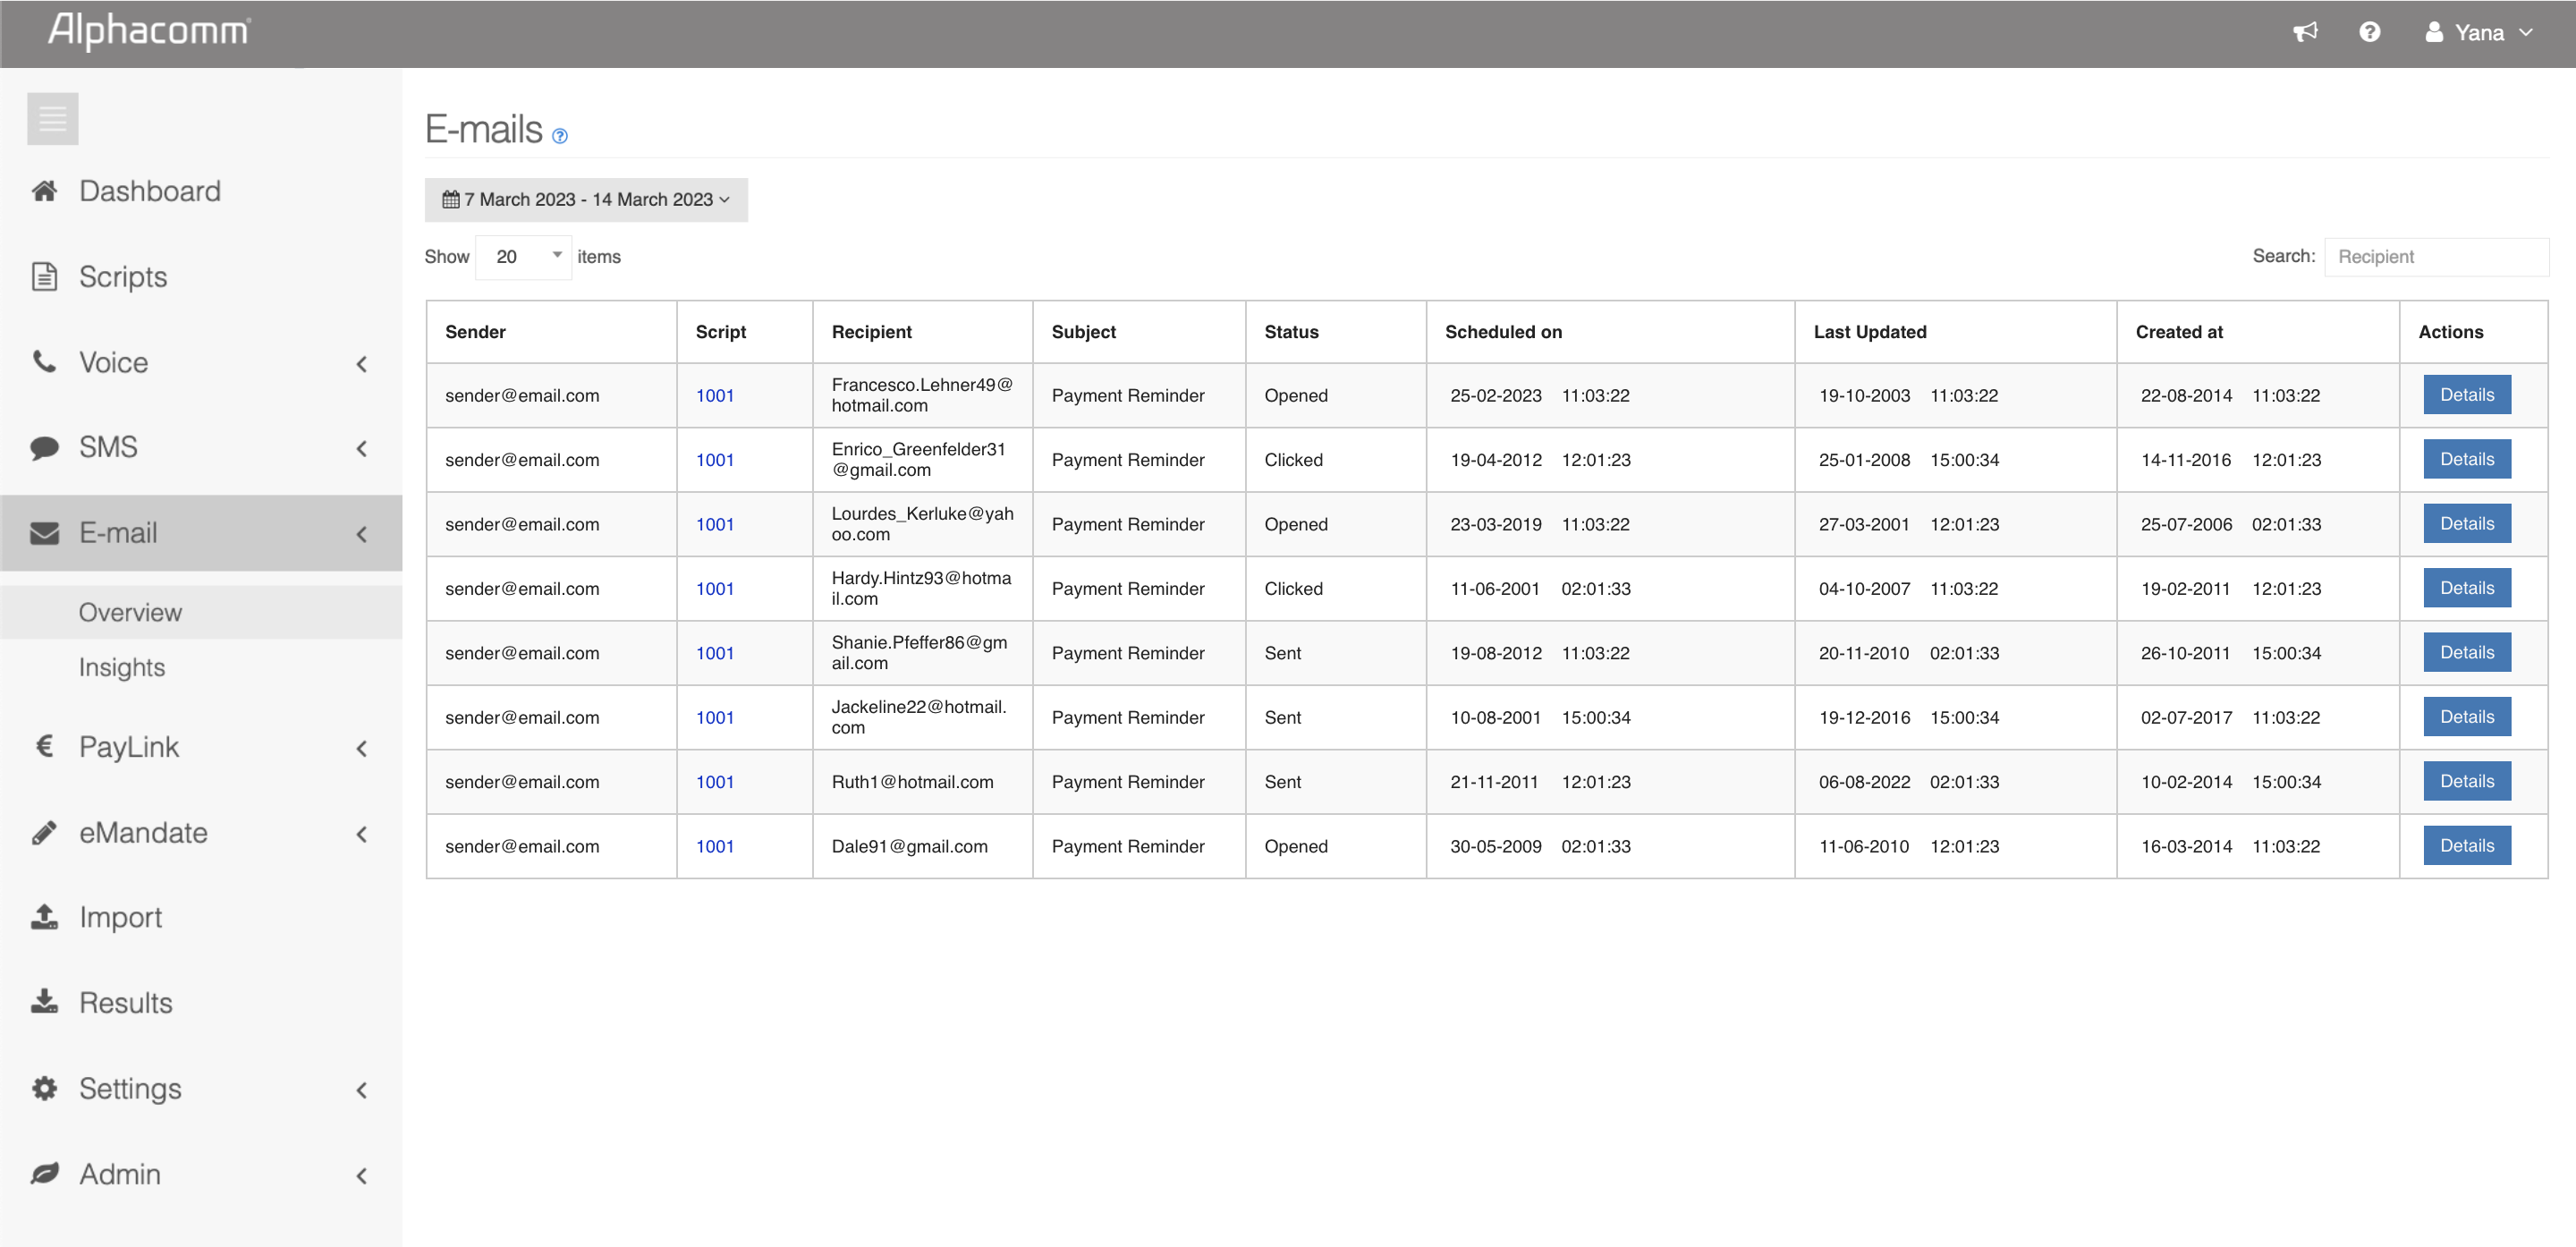Open the date range picker
The image size is (2576, 1247).
(586, 200)
